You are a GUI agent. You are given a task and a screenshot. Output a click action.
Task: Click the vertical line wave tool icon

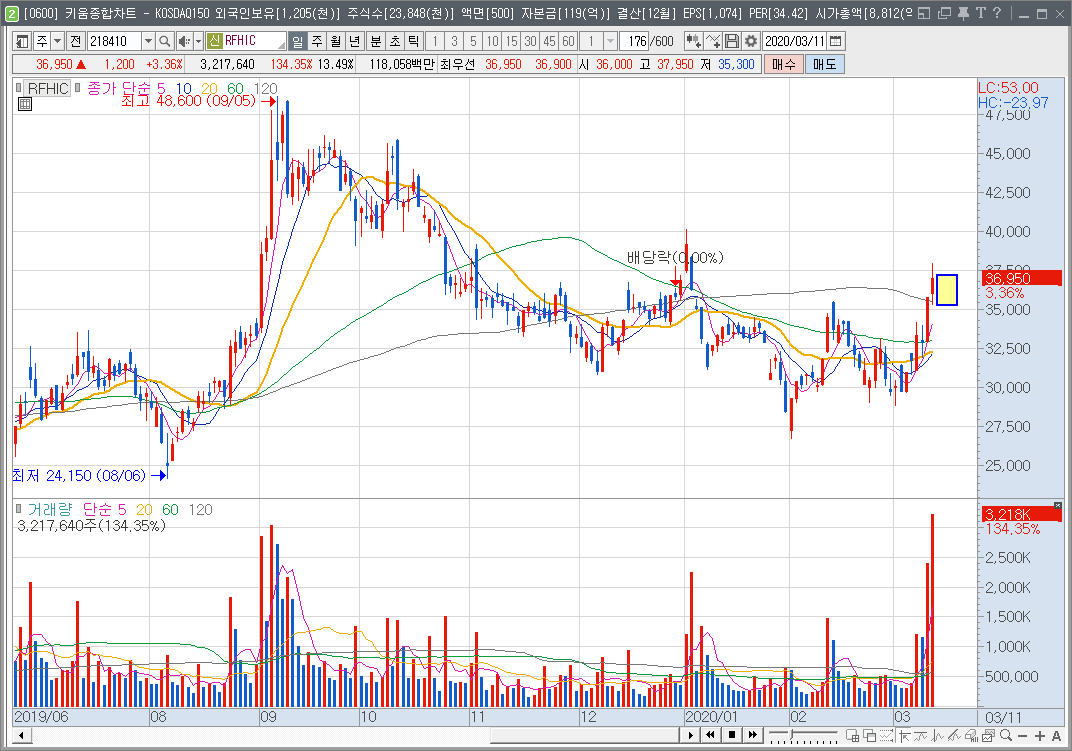(x=938, y=735)
